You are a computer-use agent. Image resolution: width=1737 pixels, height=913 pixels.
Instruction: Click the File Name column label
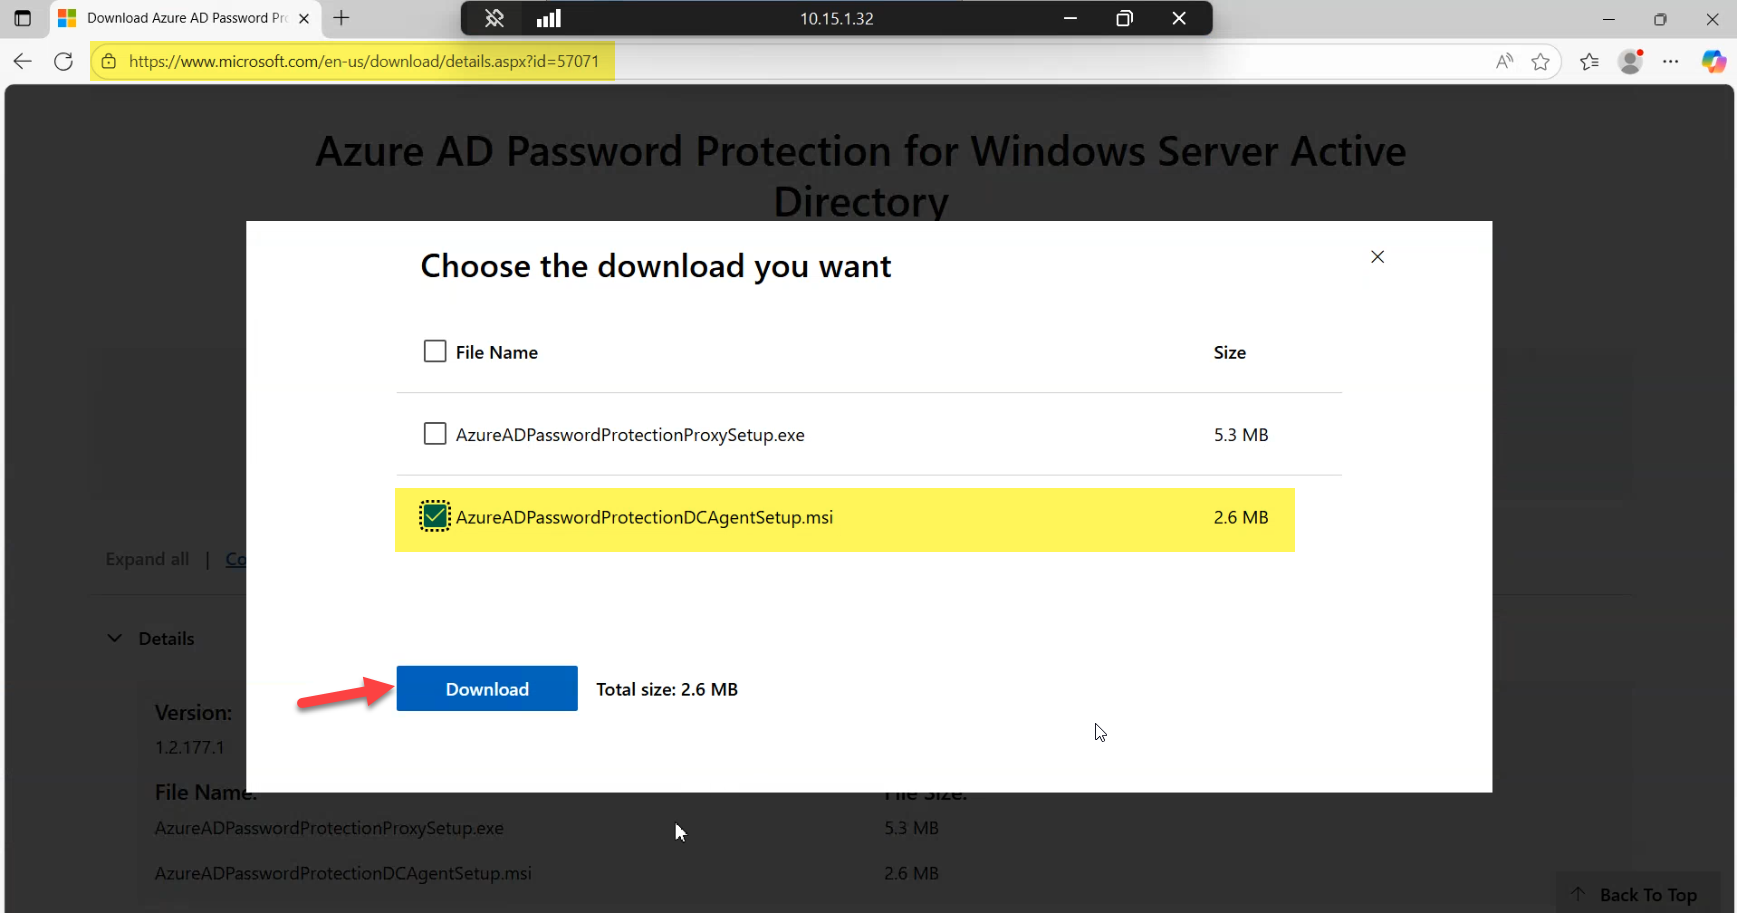[x=497, y=352]
